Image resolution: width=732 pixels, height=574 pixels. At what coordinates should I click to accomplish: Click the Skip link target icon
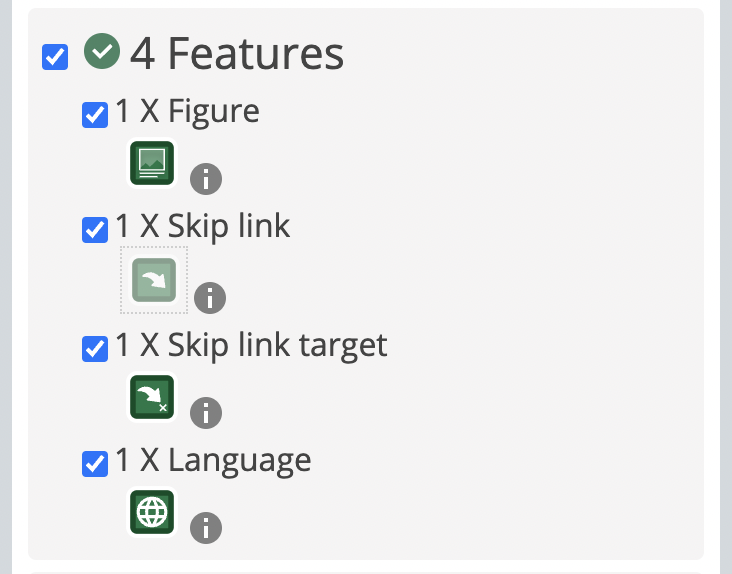152,397
